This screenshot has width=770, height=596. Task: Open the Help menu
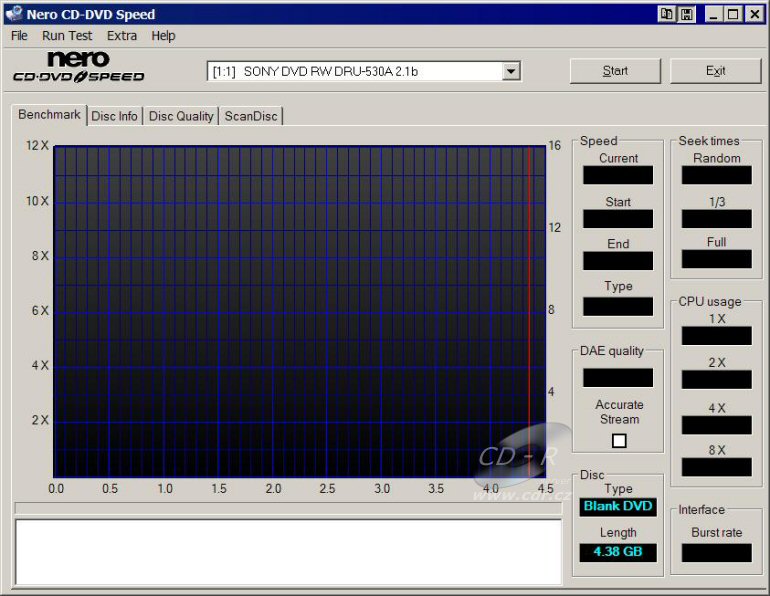pos(163,36)
